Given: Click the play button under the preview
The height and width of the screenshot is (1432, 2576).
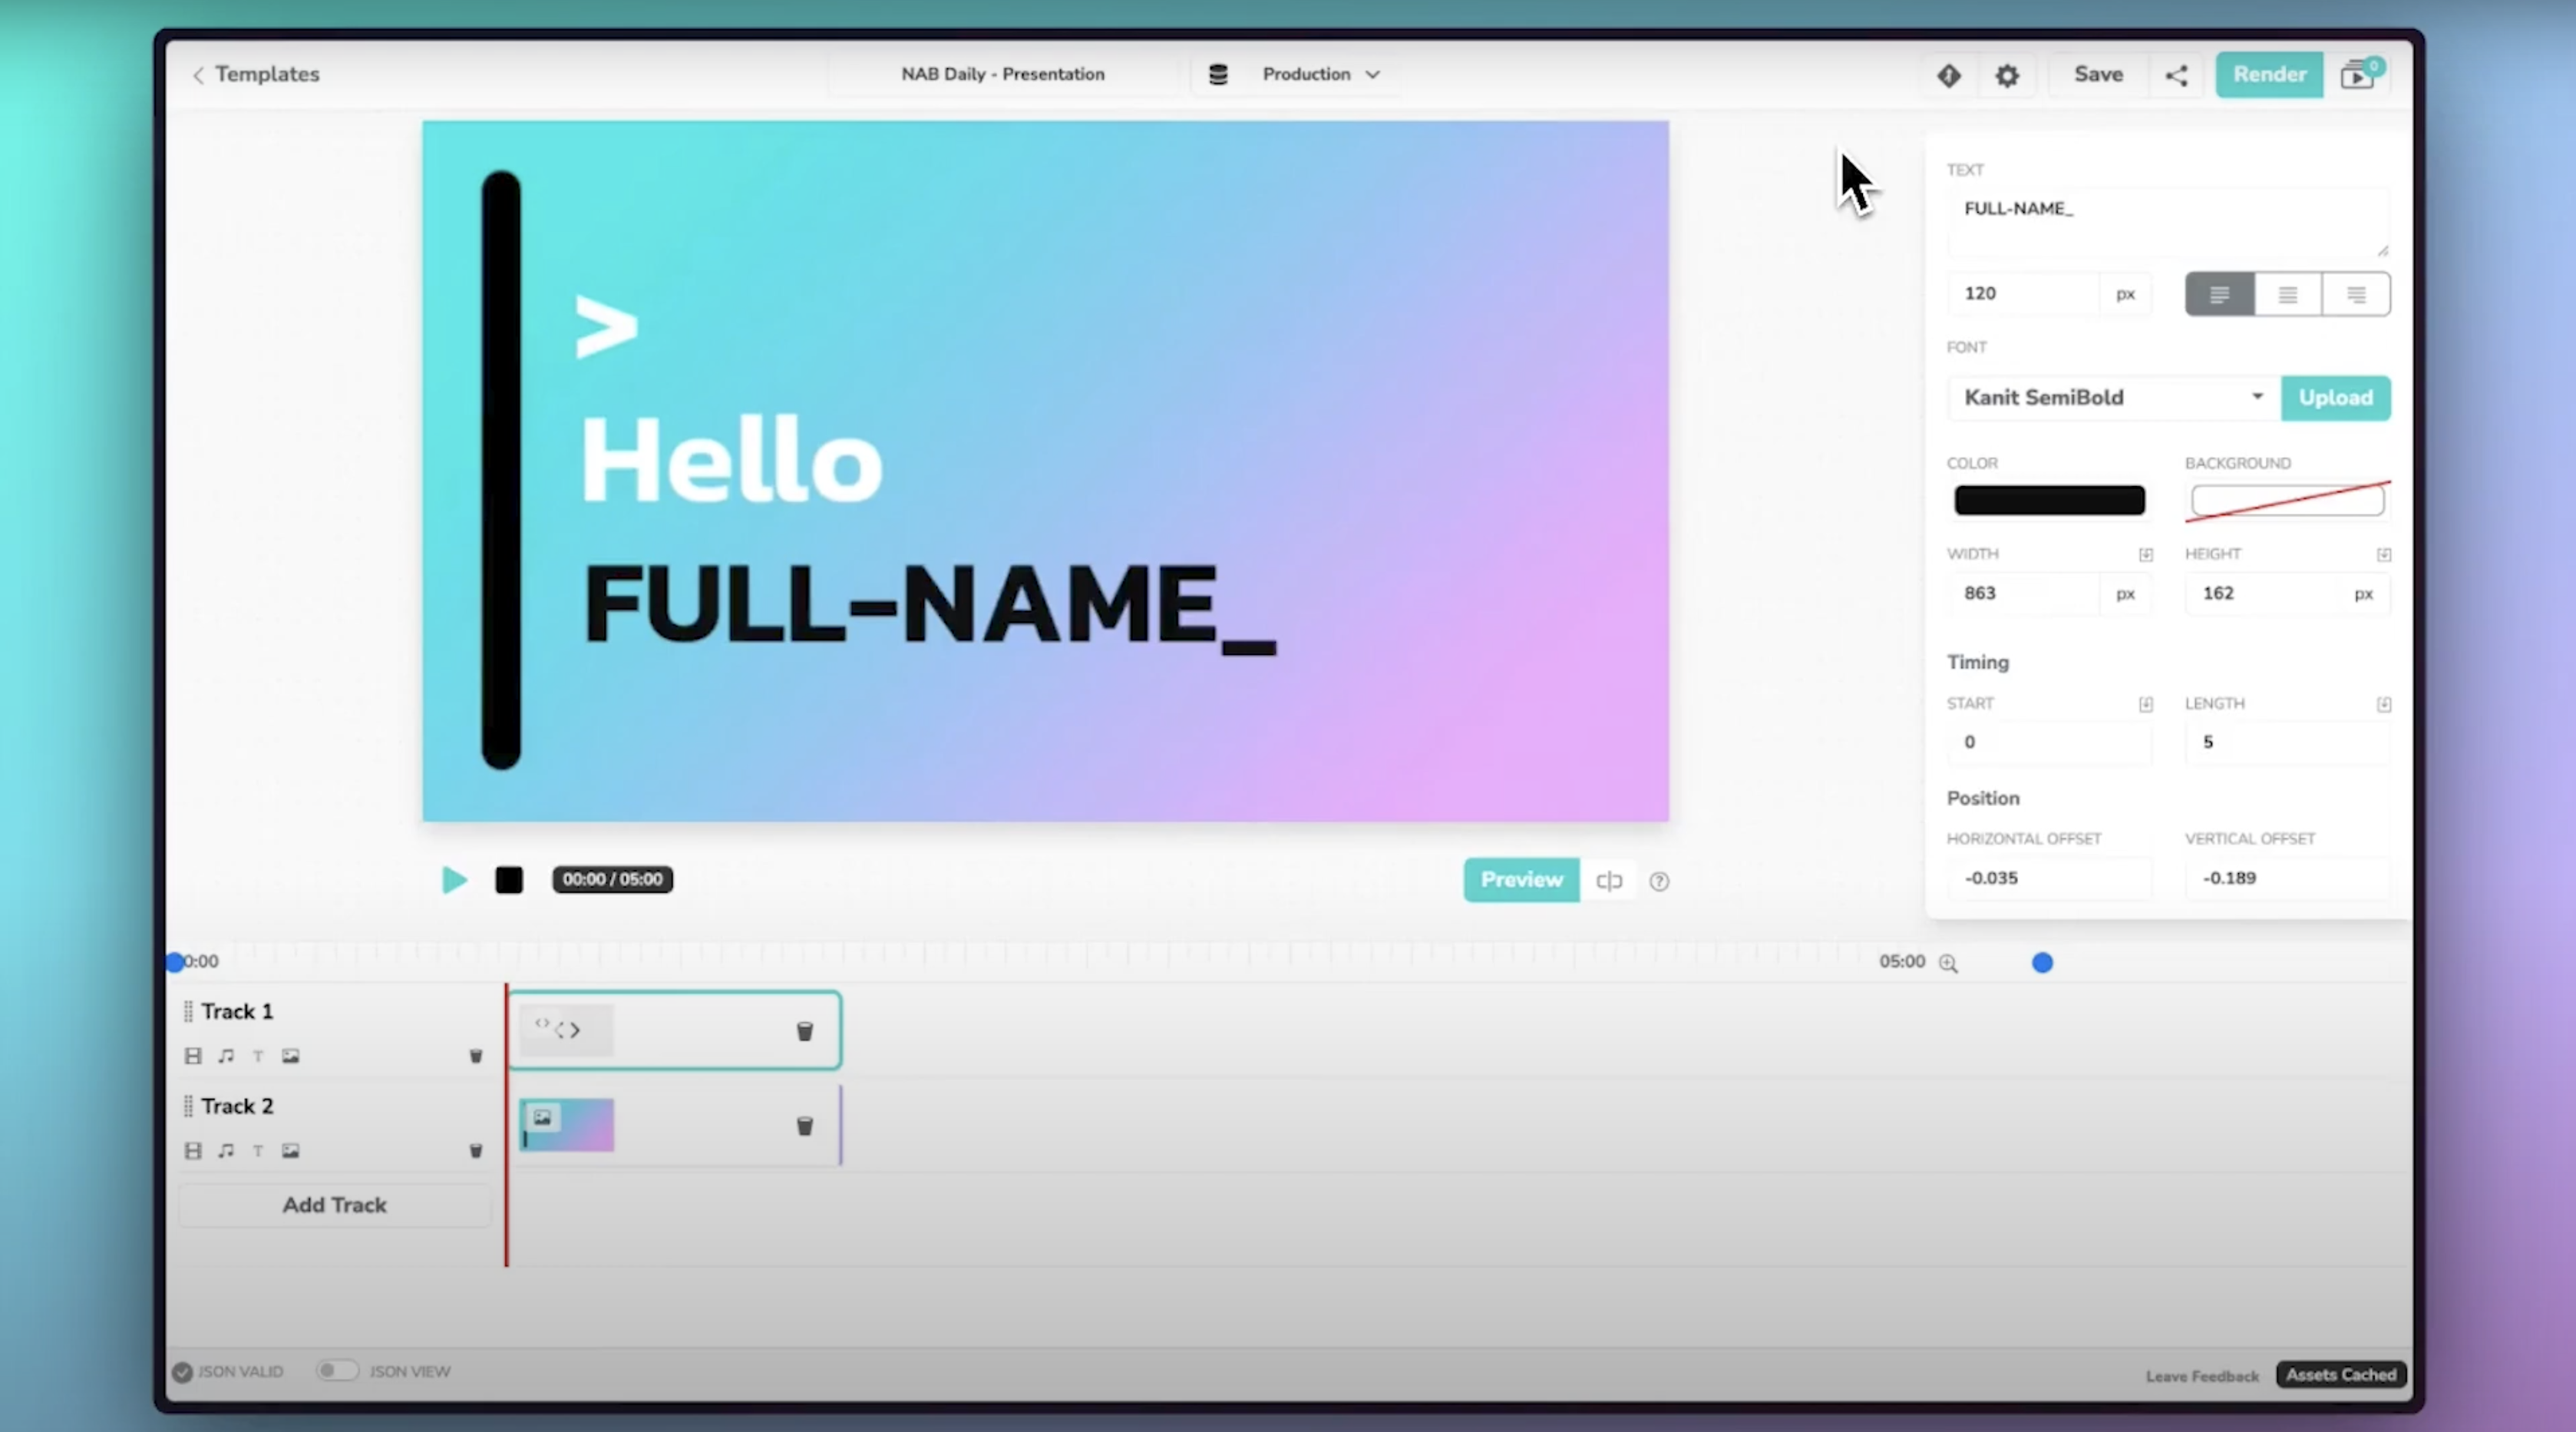Looking at the screenshot, I should coord(454,880).
